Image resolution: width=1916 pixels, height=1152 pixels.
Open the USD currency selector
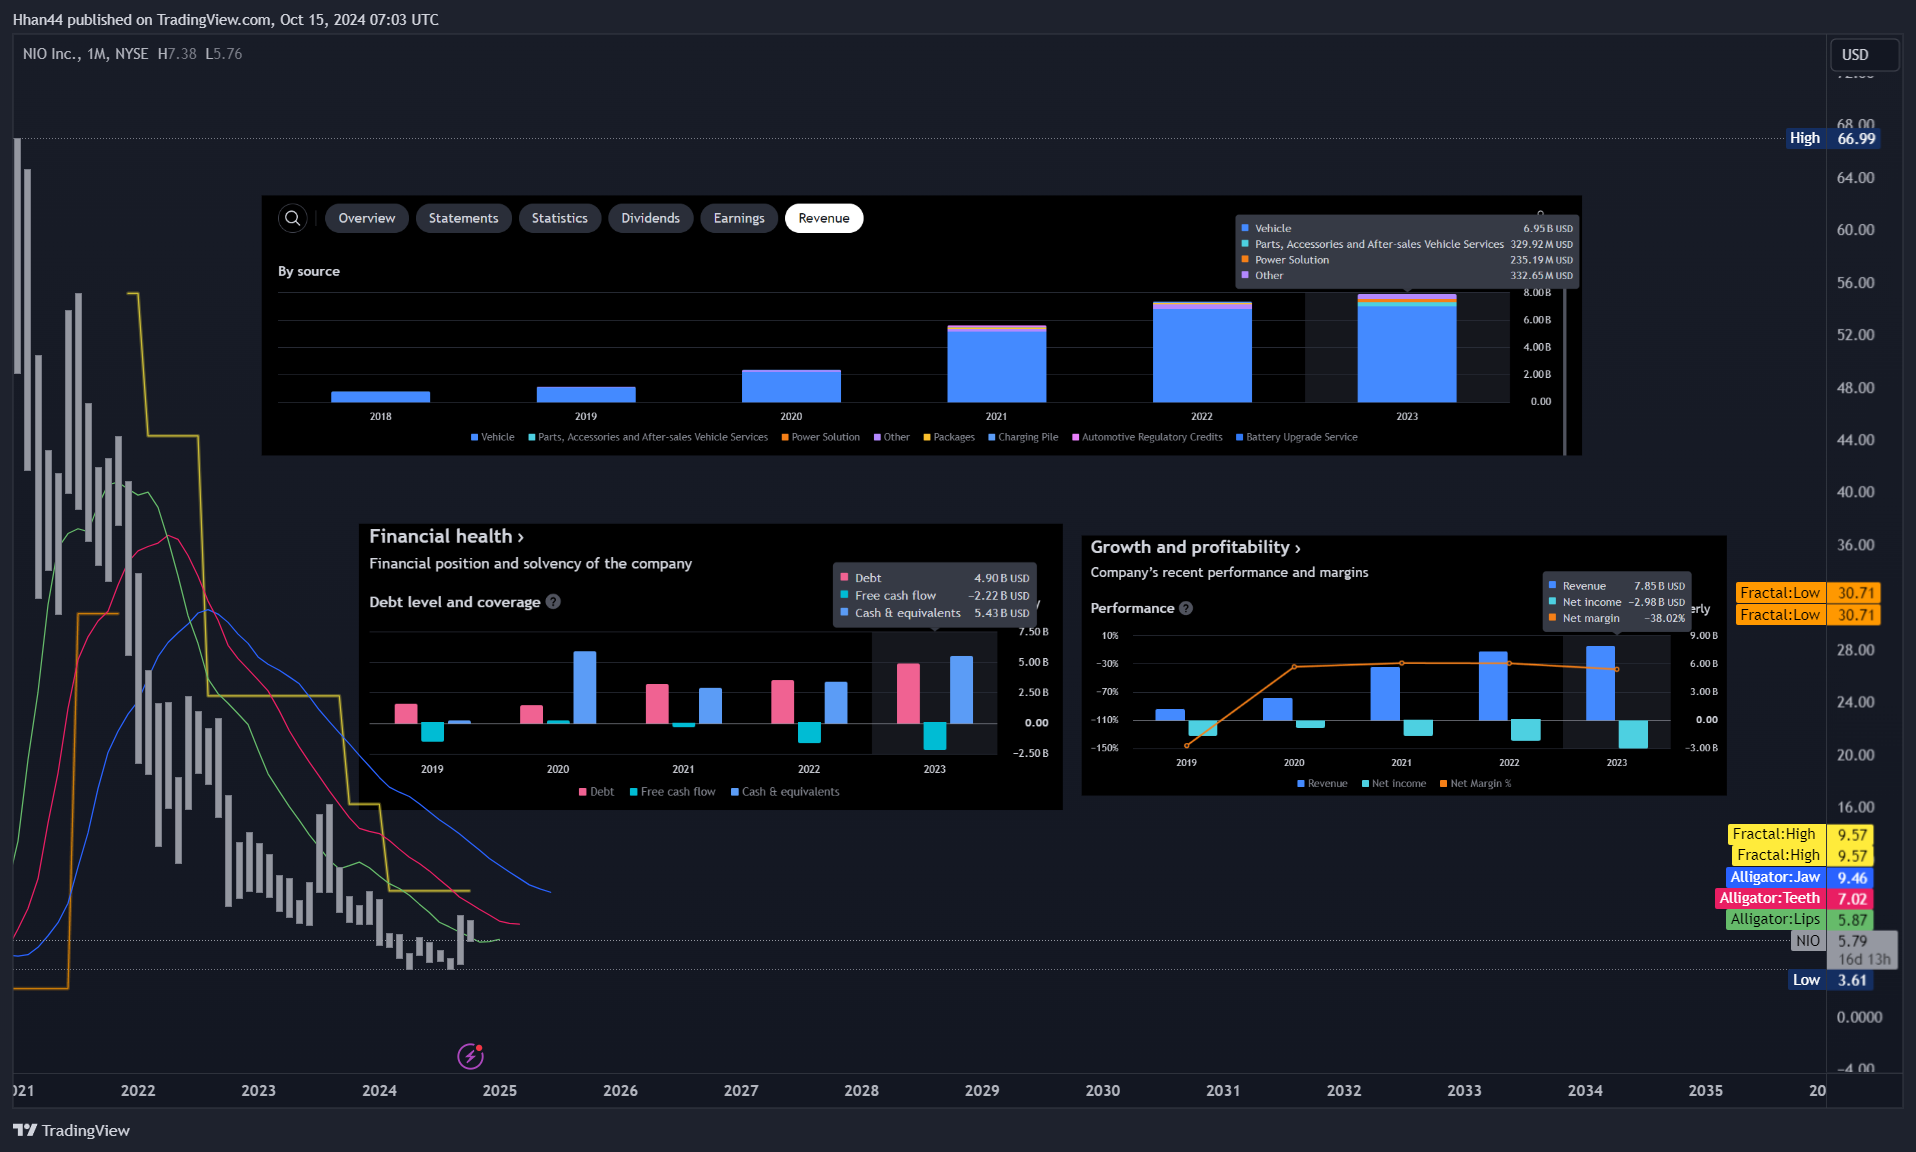tap(1864, 55)
